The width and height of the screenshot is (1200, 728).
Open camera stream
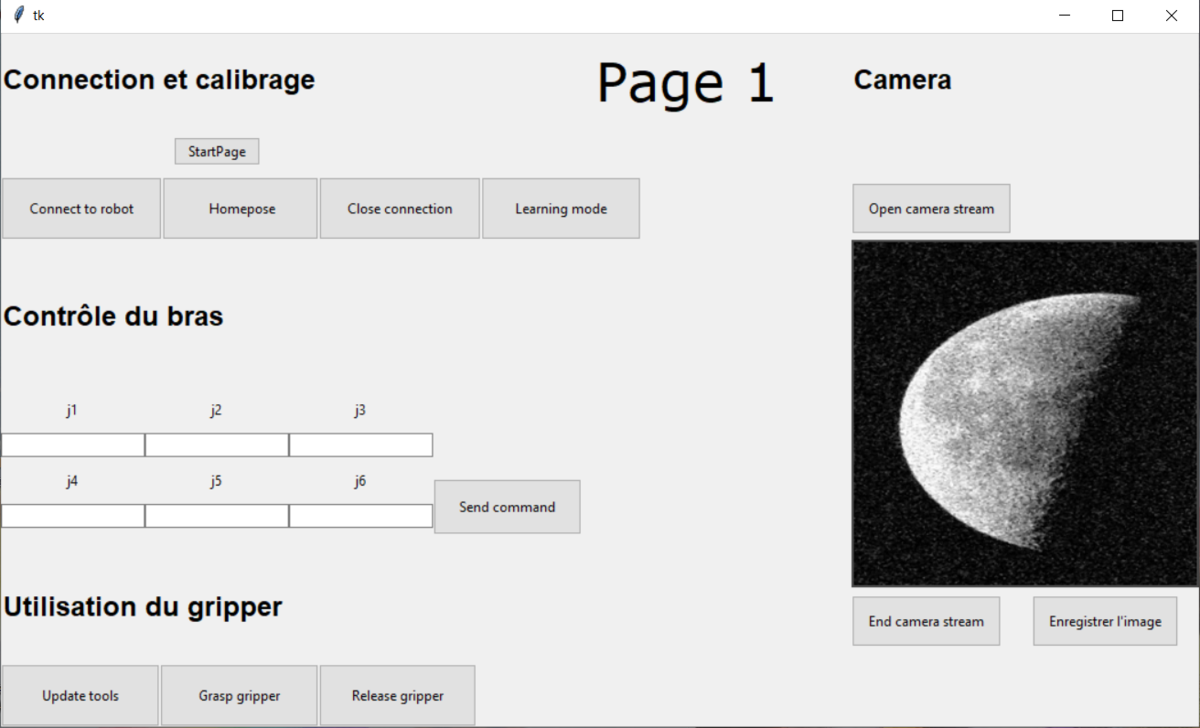pyautogui.click(x=931, y=209)
